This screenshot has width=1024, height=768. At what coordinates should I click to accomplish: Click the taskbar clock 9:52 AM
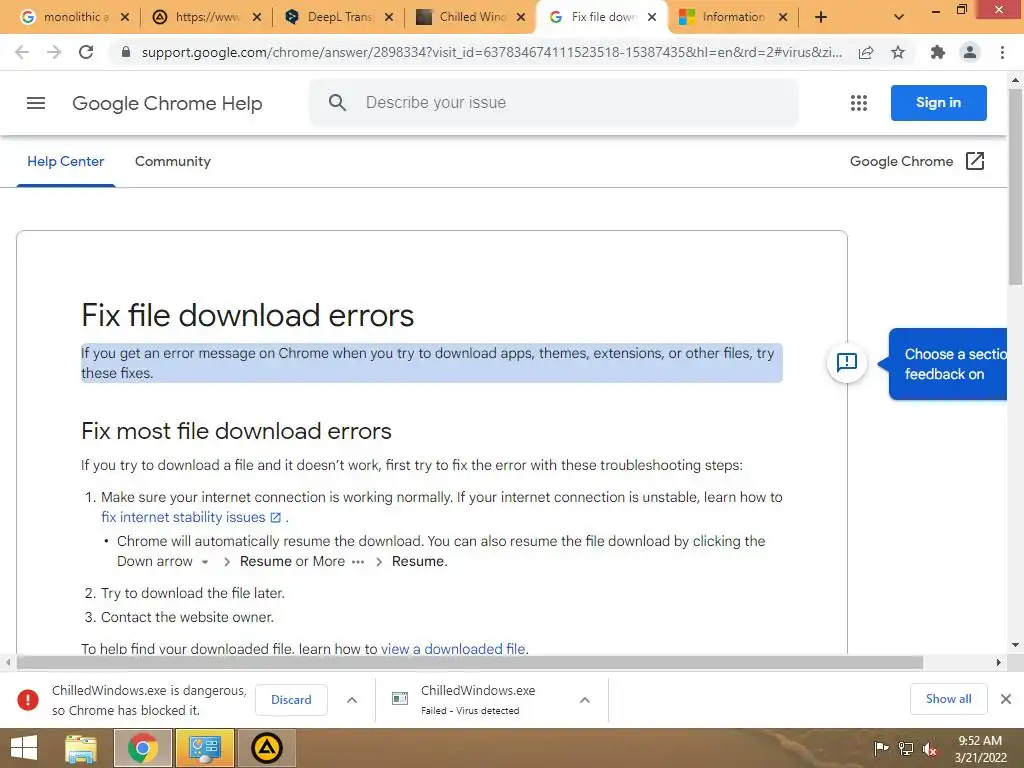[x=980, y=741]
